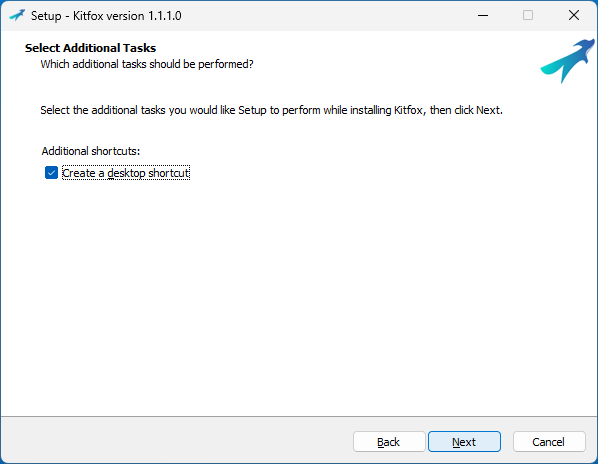Click the large Kitfox logo in the header

(x=567, y=61)
